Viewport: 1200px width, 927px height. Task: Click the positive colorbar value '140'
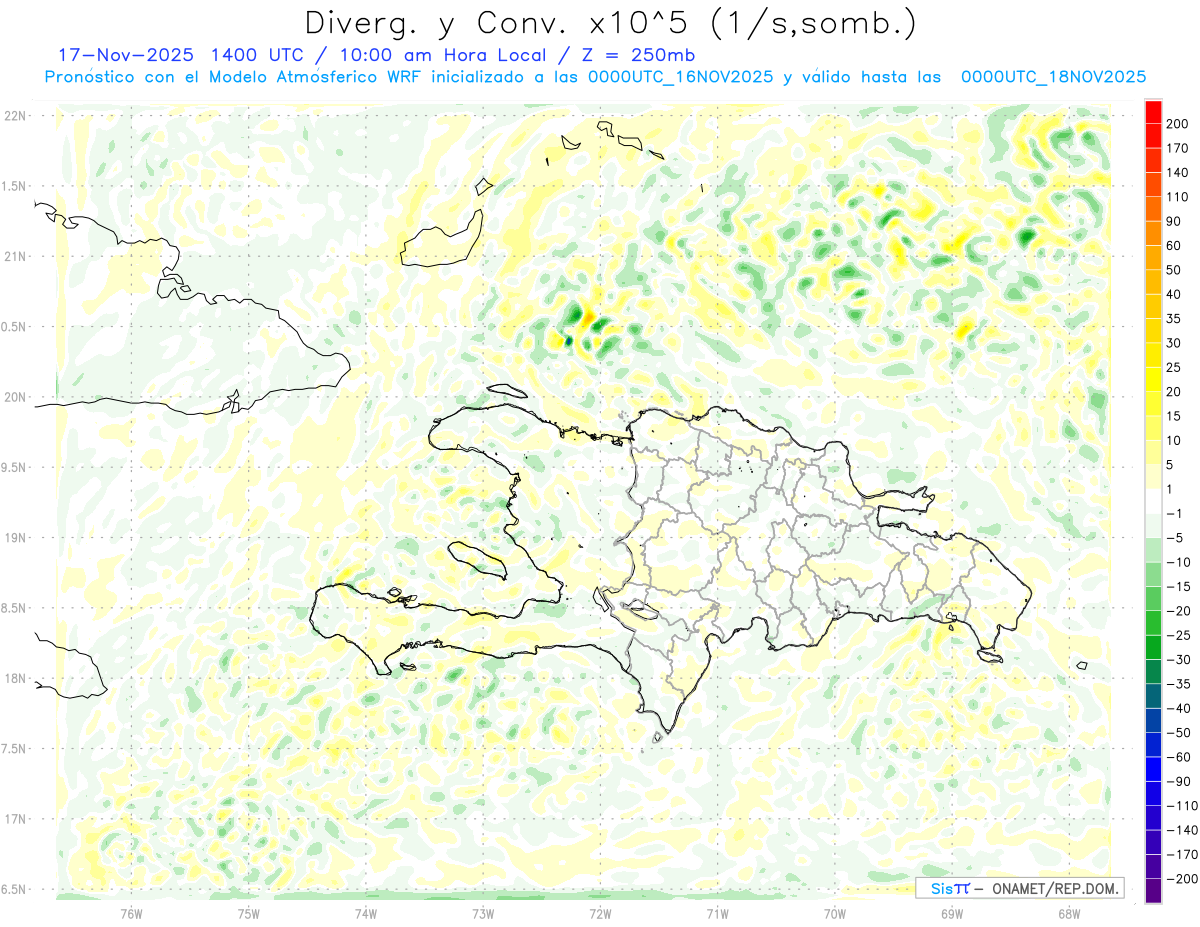pyautogui.click(x=1177, y=172)
